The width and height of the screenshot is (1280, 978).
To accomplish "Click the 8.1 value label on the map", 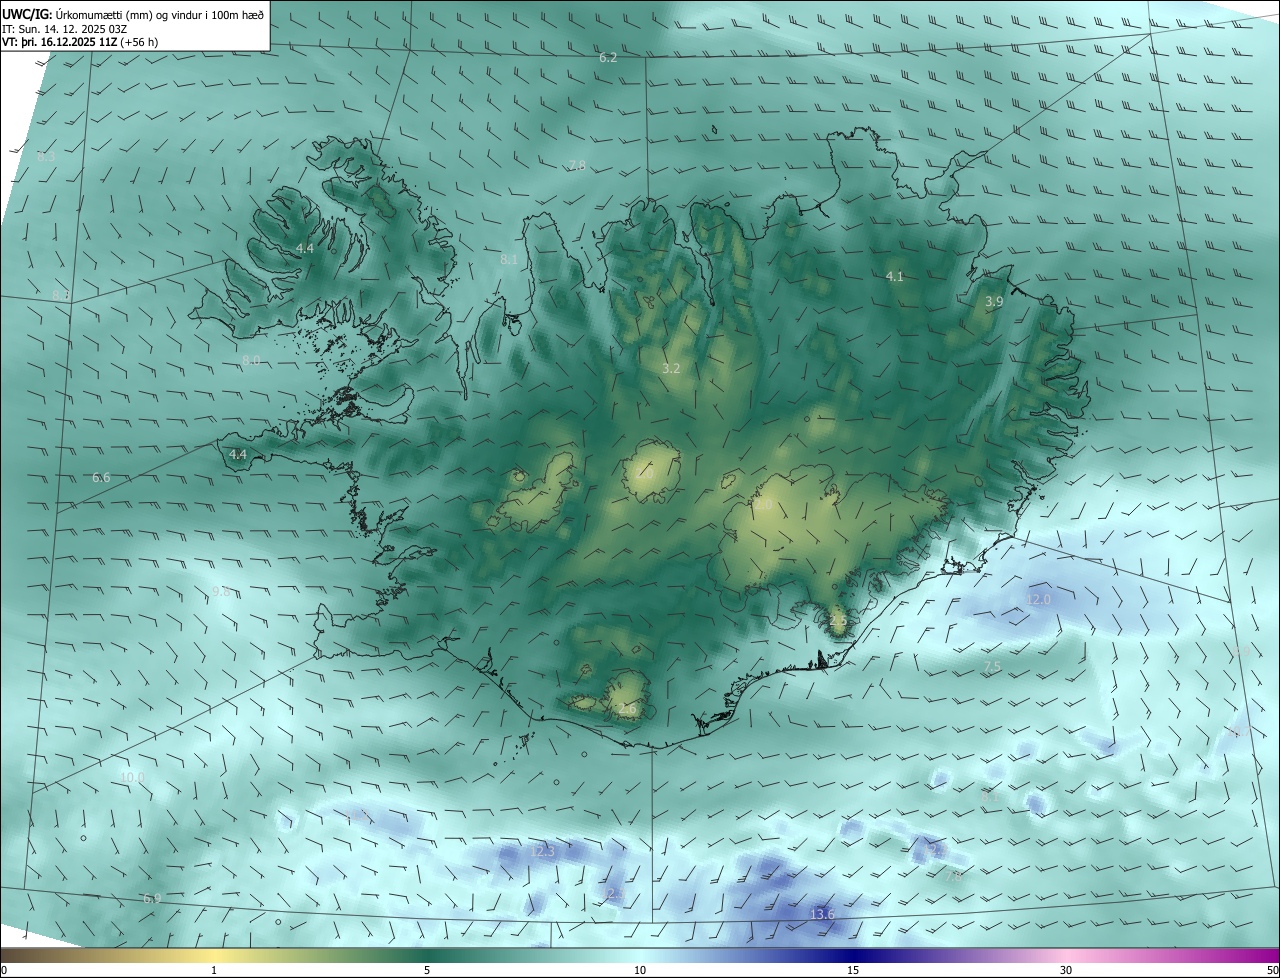I will [x=508, y=260].
